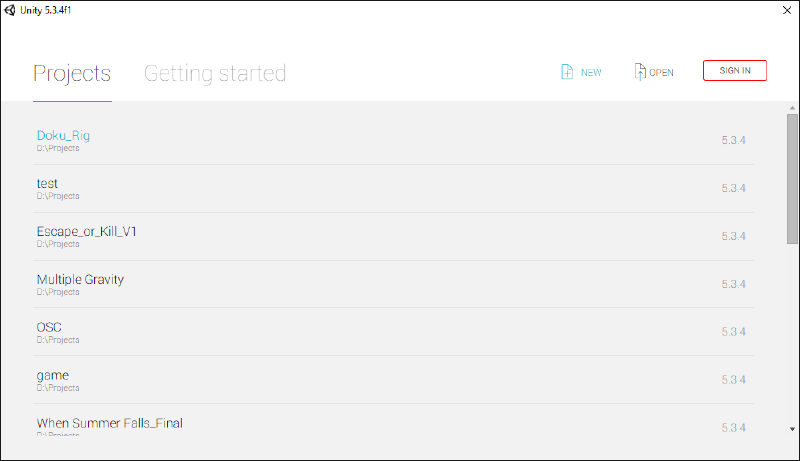Open the OSC project
The height and width of the screenshot is (461, 800).
pyautogui.click(x=50, y=328)
